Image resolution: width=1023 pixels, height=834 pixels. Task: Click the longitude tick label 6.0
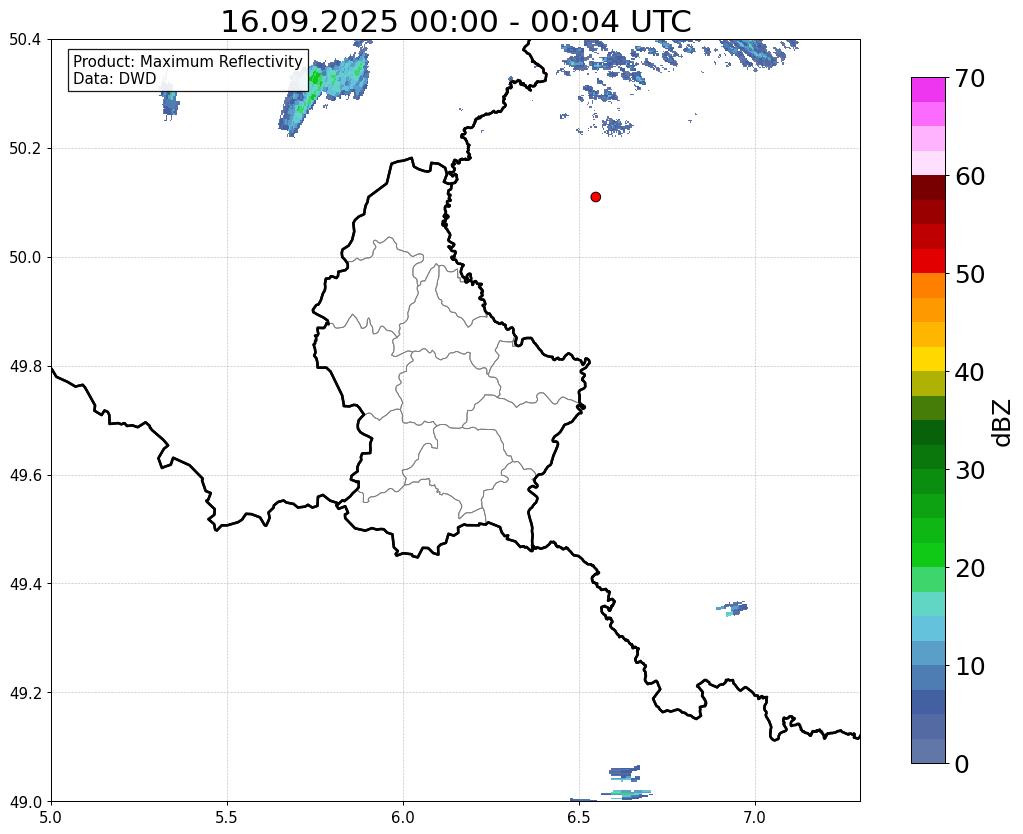(x=403, y=817)
